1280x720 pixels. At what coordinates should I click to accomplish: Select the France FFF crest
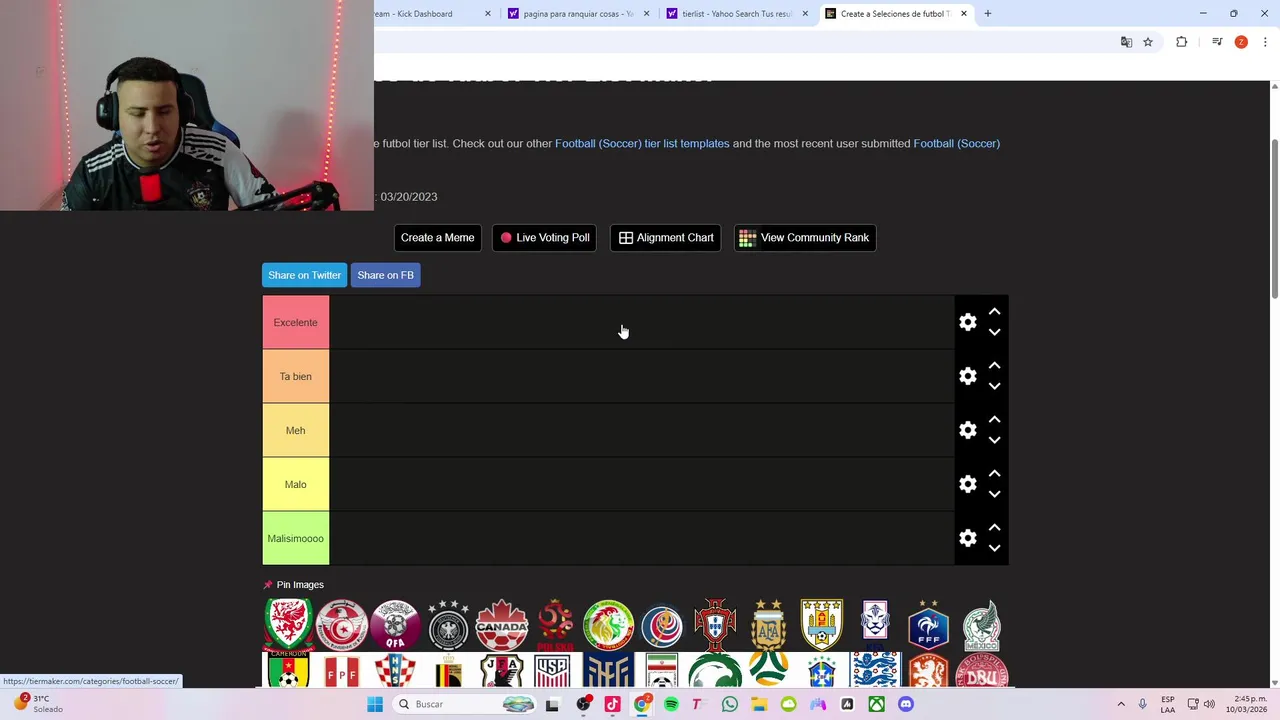pyautogui.click(x=928, y=625)
